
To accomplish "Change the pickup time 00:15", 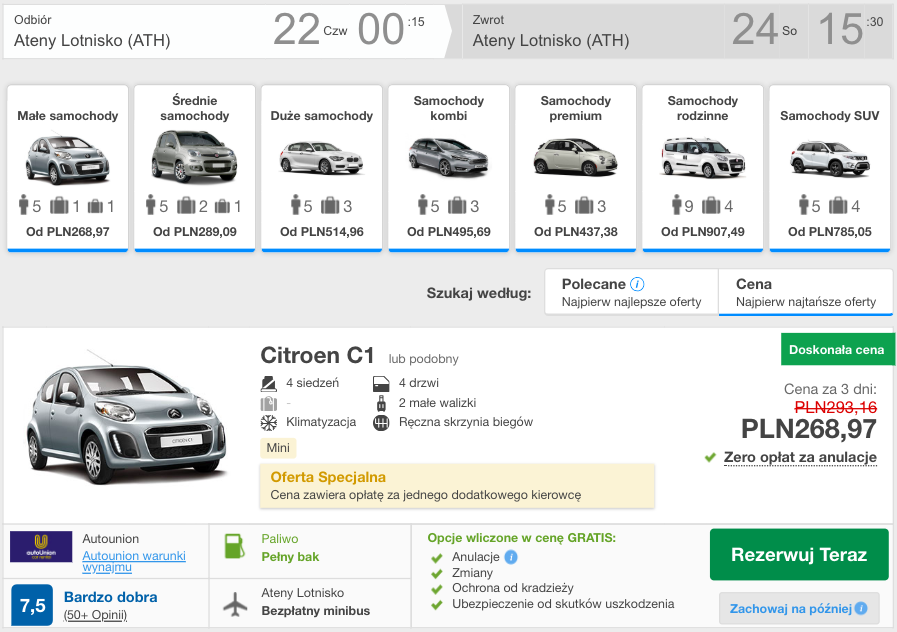I will [x=391, y=30].
